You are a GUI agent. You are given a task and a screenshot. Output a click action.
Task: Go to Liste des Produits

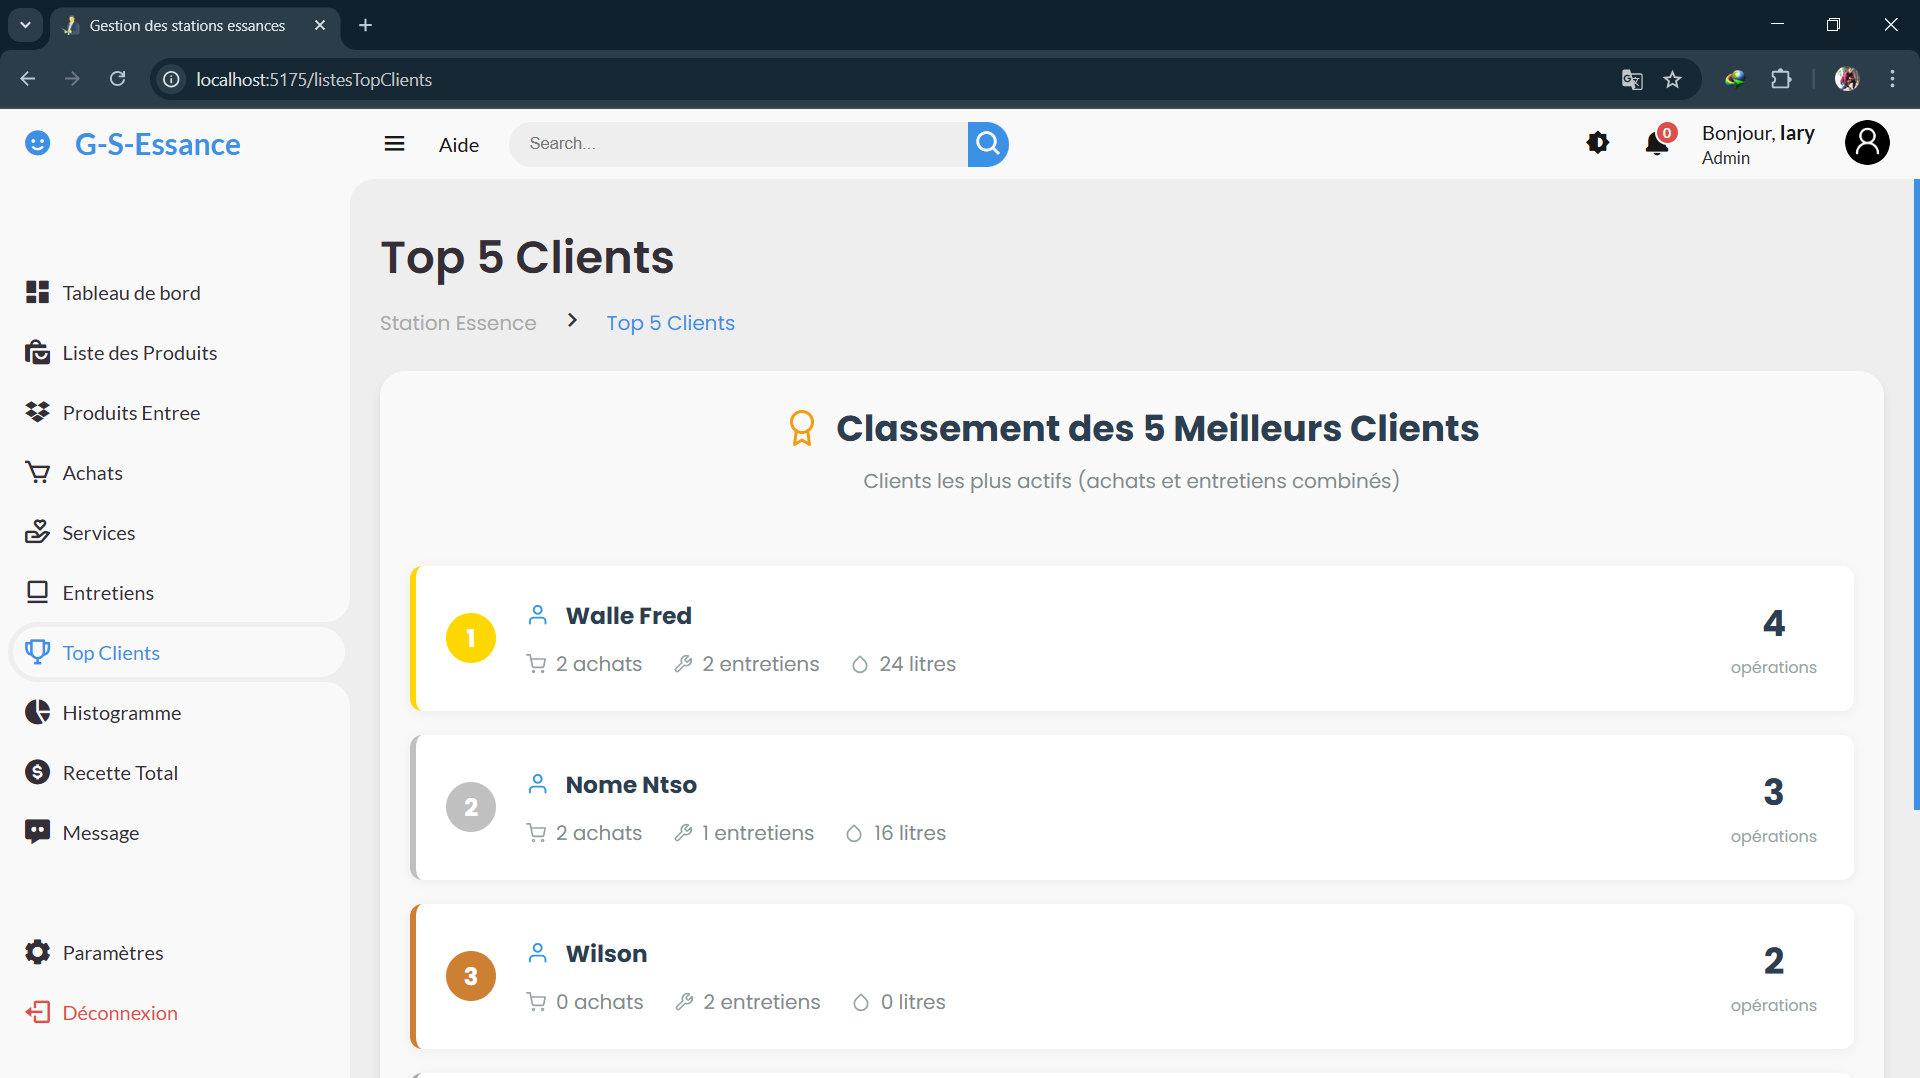(139, 353)
